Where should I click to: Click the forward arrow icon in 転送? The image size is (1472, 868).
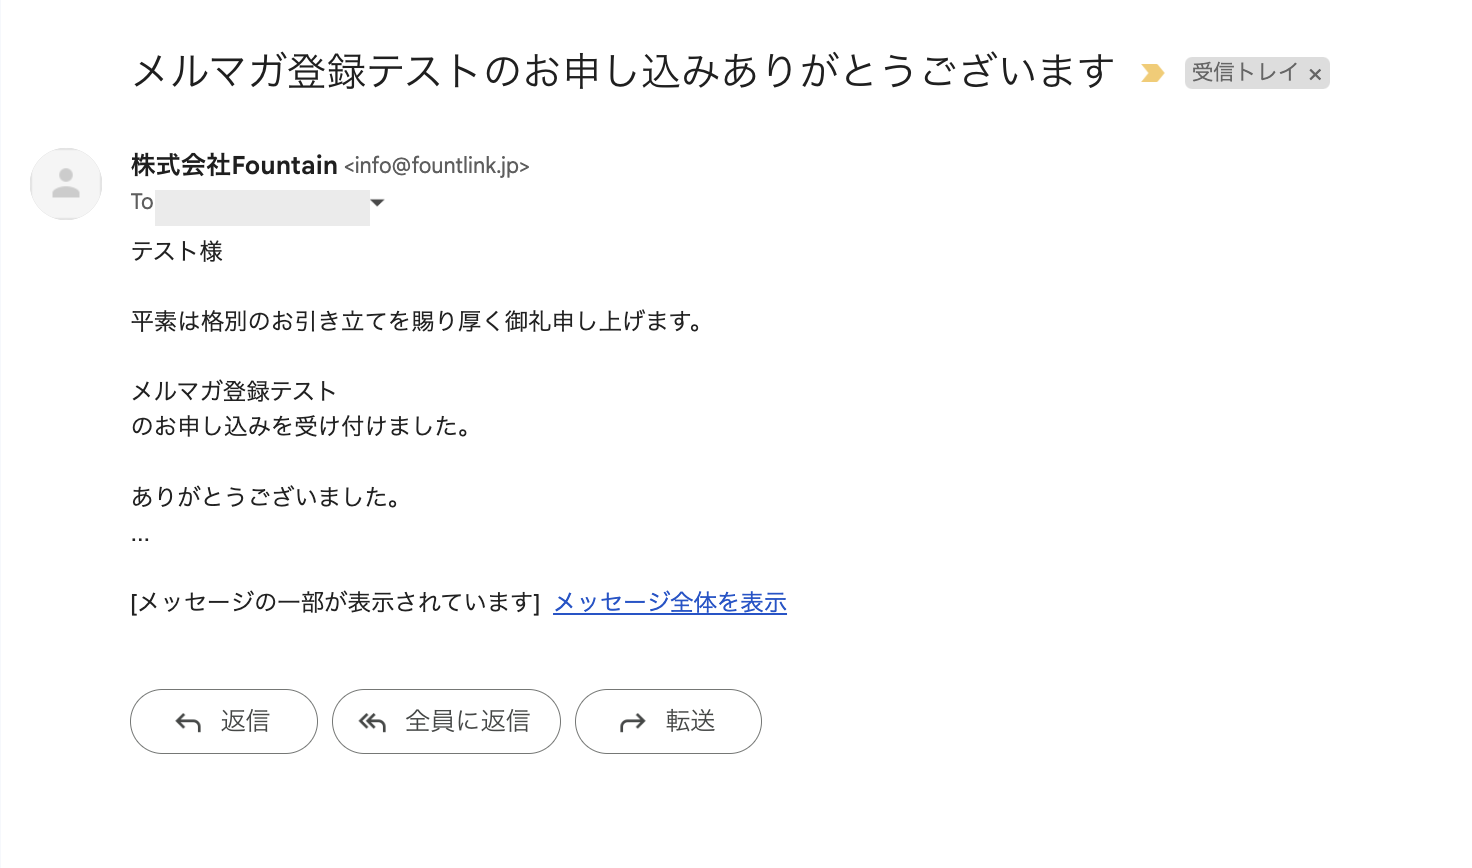point(633,722)
